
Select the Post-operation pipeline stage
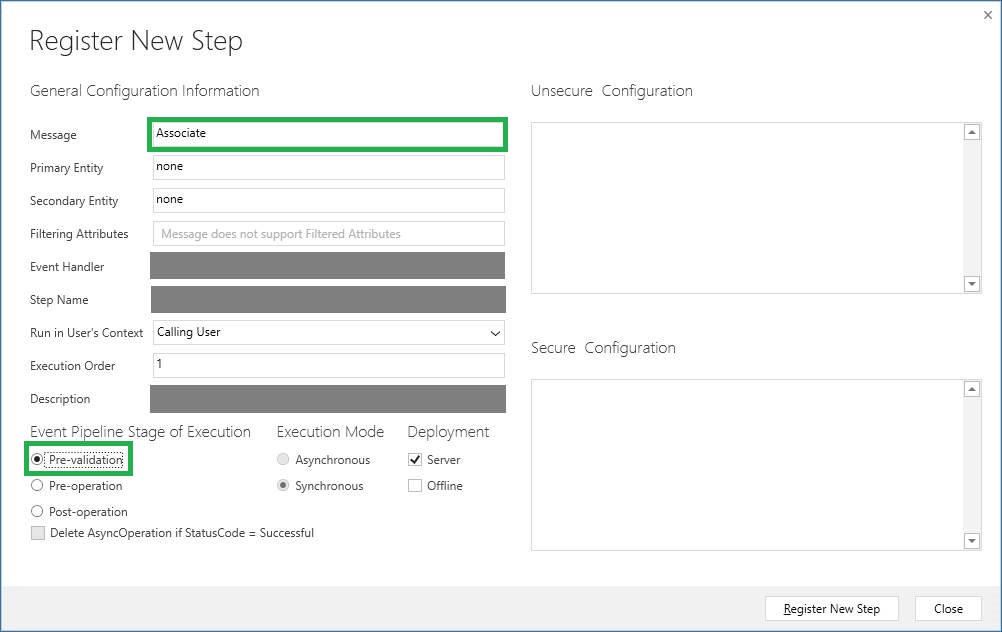coord(37,511)
